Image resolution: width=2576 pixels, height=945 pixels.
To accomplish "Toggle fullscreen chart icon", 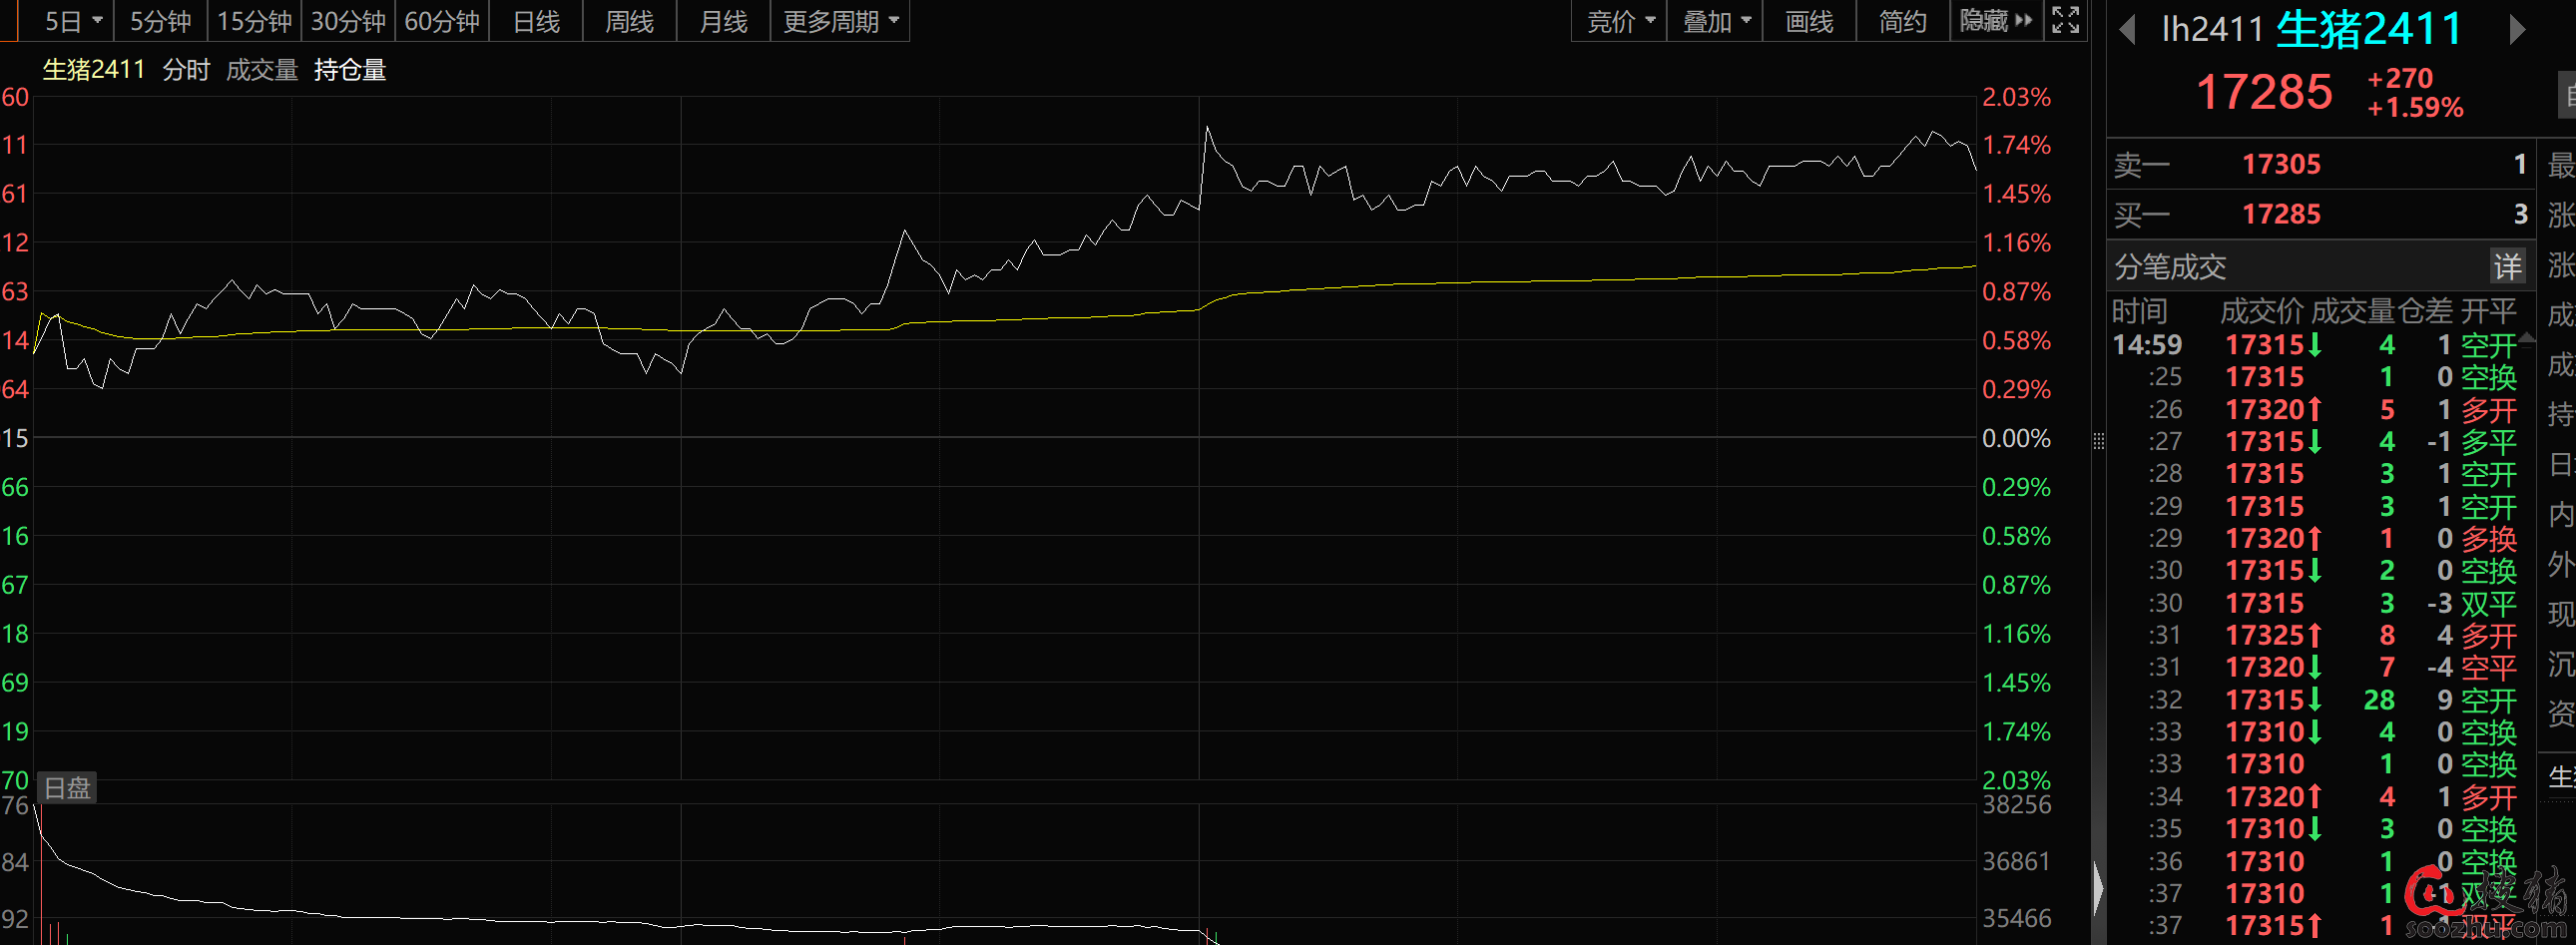I will click(2065, 20).
